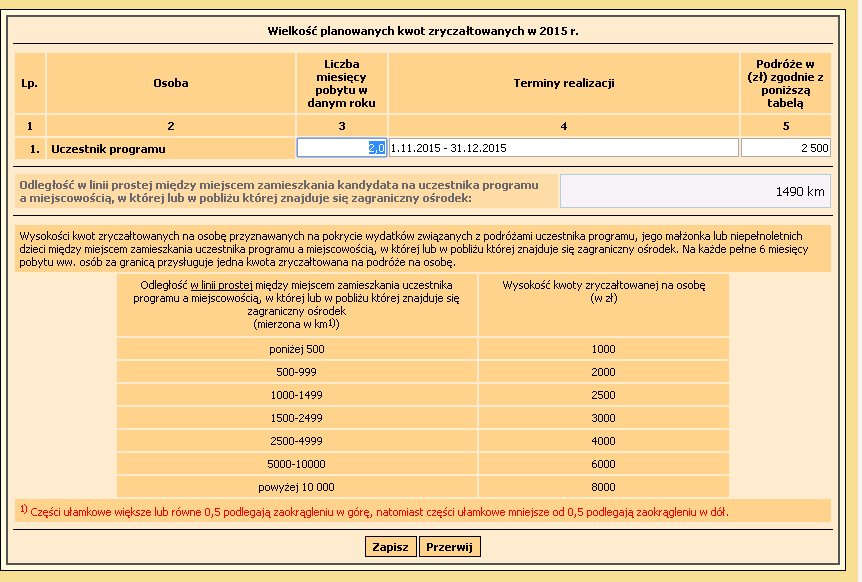Screen dimensions: 862x582
Task: Click the 'Wysokość kwoty zryczałtowanej na osobę' header
Action: (x=604, y=305)
